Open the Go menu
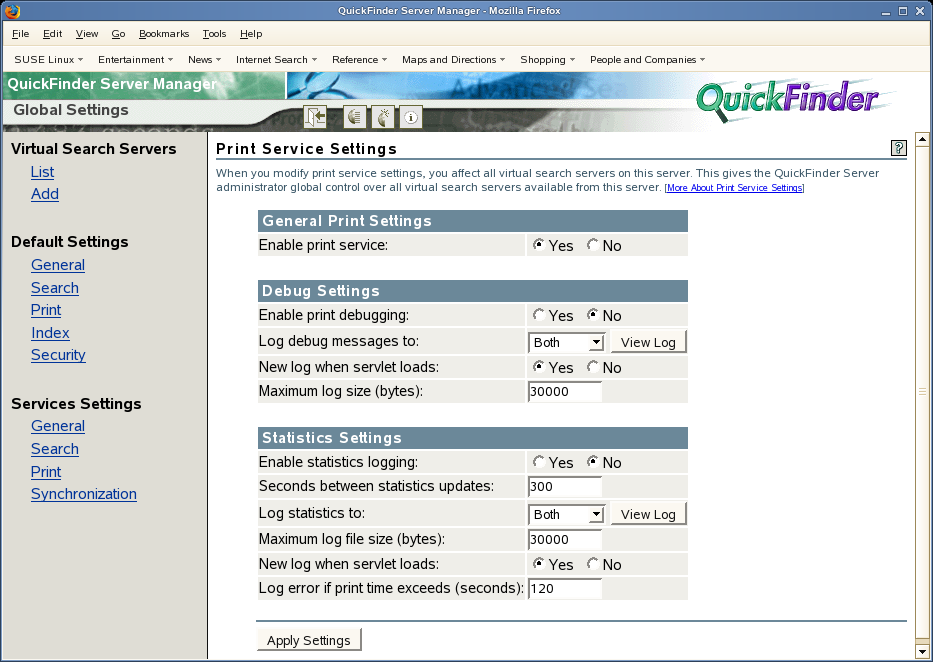Image resolution: width=933 pixels, height=662 pixels. click(x=118, y=34)
